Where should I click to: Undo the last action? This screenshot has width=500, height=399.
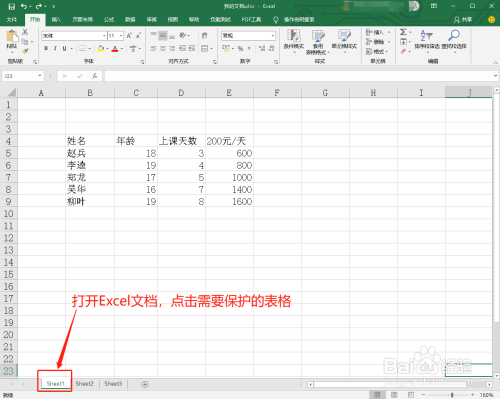(24, 6)
